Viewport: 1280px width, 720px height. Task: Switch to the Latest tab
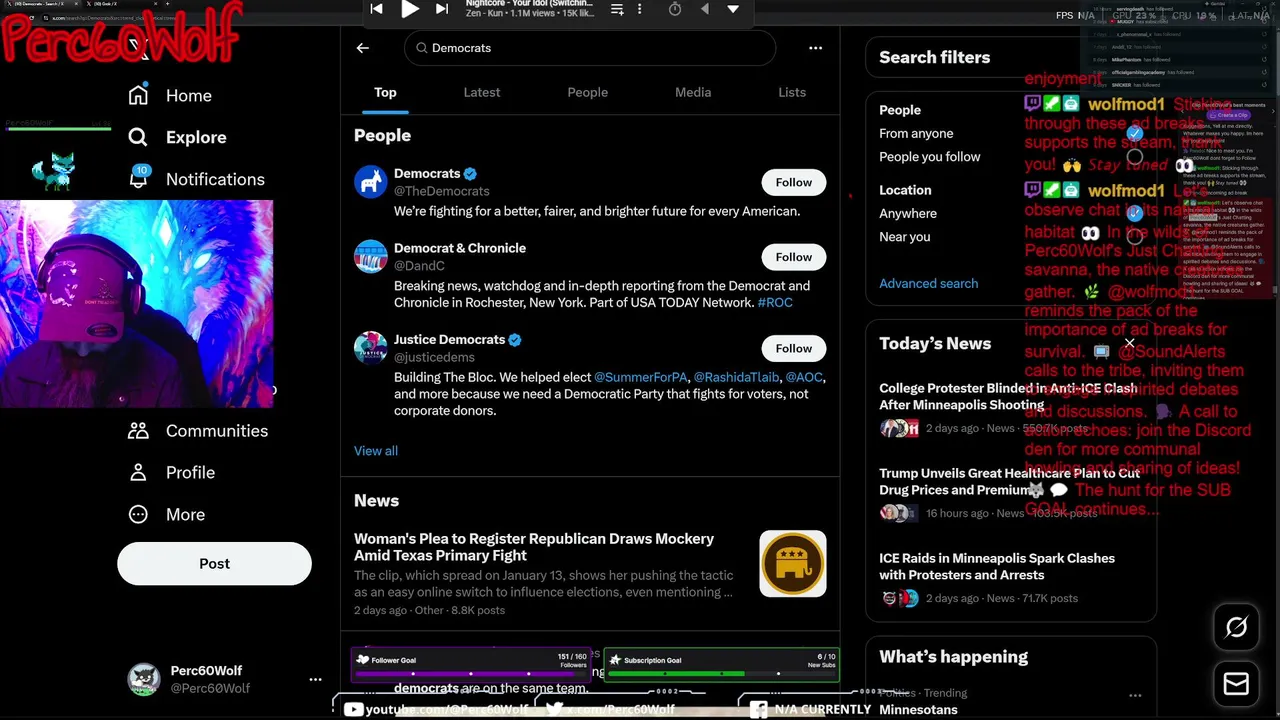[481, 92]
